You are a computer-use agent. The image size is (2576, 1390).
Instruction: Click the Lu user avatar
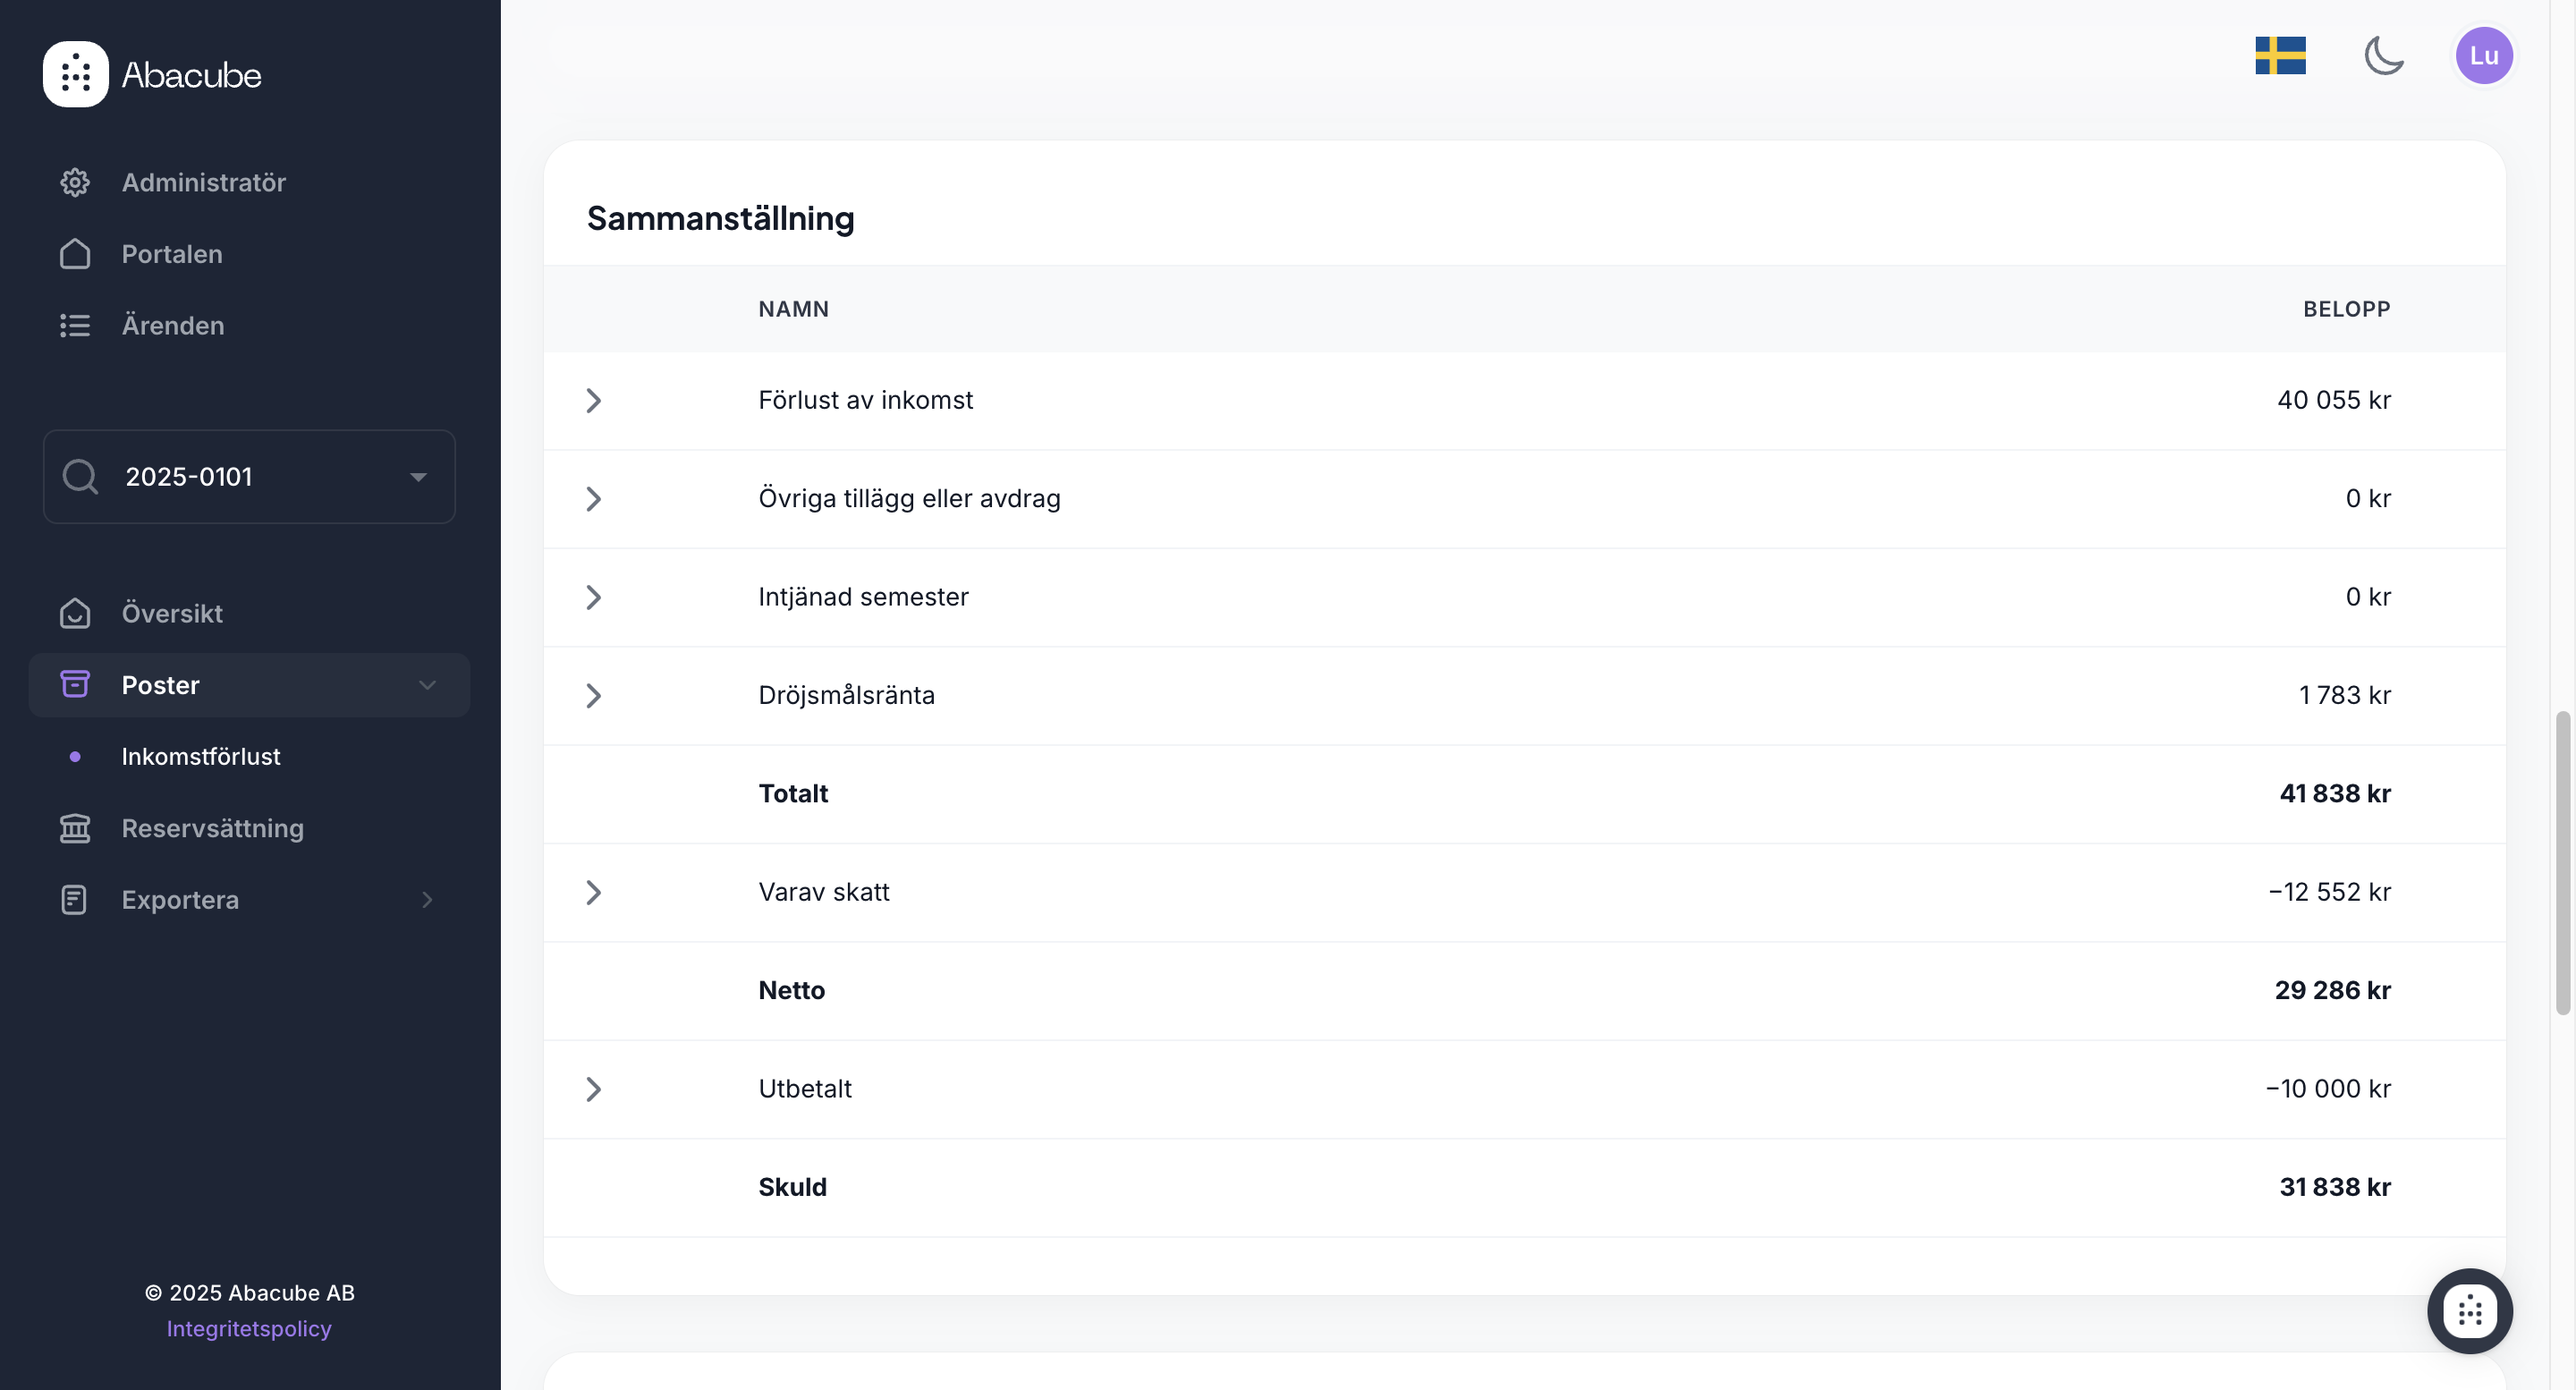tap(2484, 56)
